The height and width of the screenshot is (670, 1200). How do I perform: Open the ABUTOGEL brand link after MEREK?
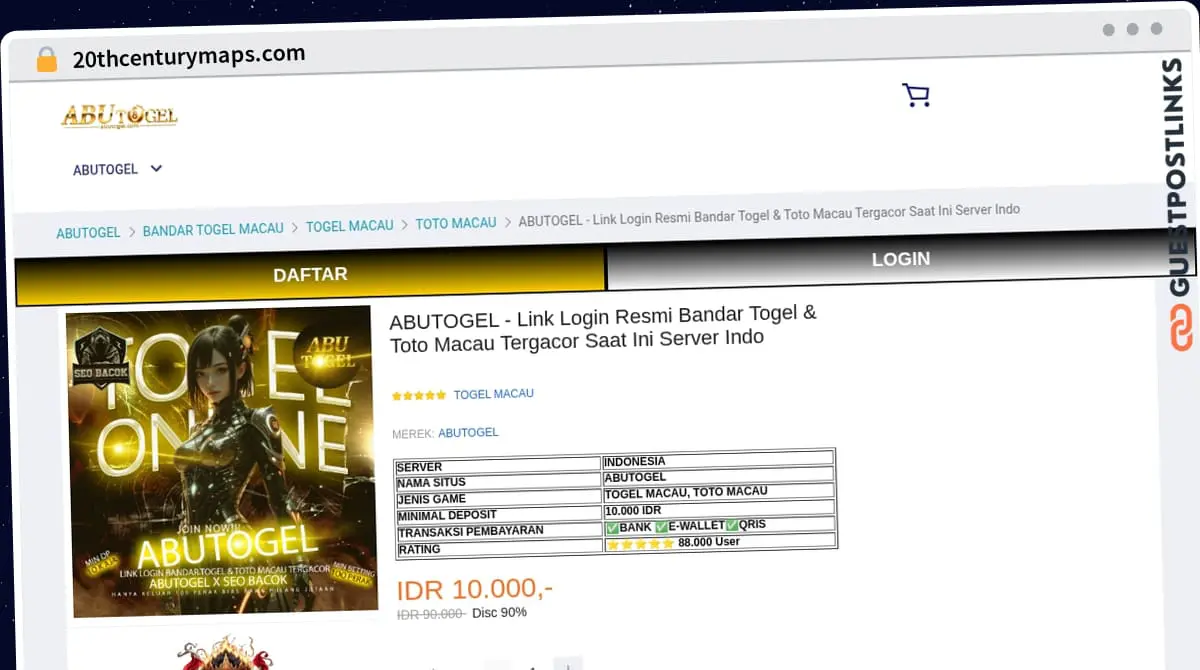[x=468, y=433]
